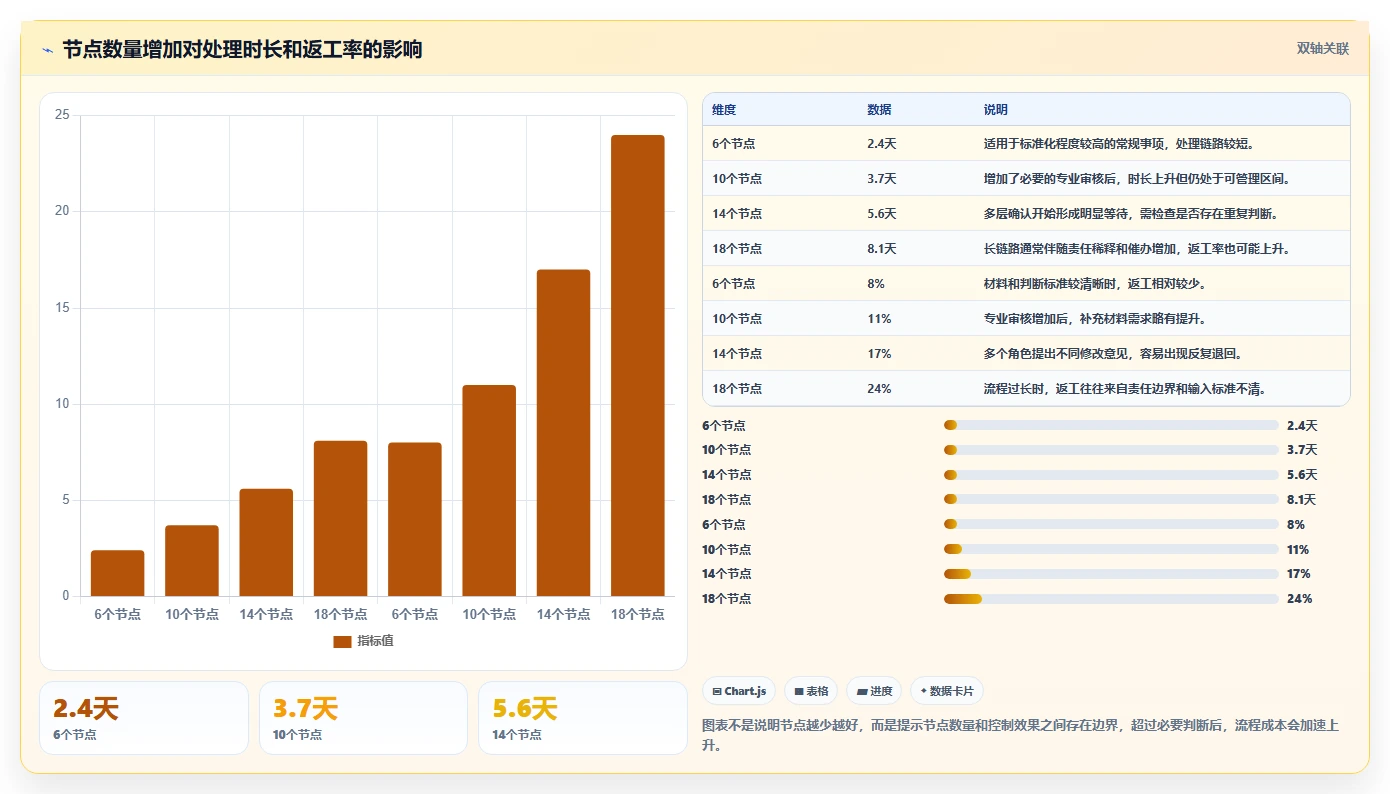Click the 维度 table column header
1390x794 pixels.
point(724,110)
